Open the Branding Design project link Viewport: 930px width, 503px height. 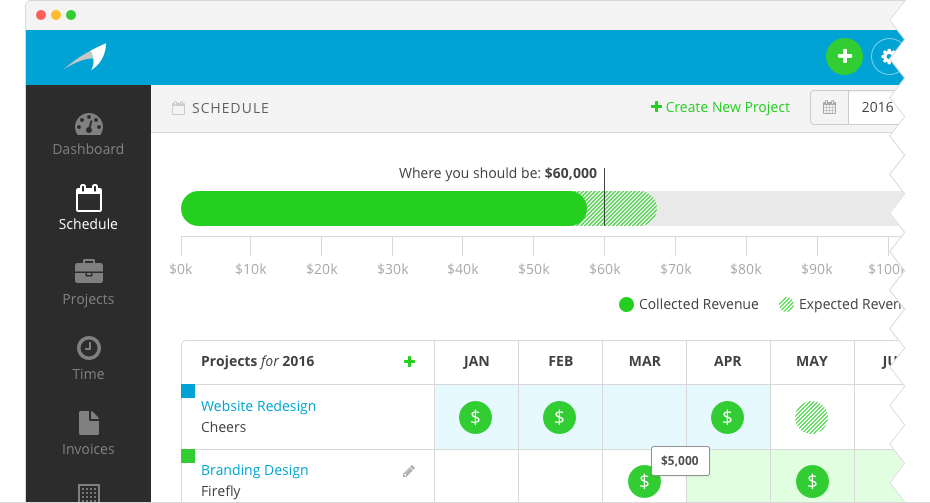click(x=254, y=470)
